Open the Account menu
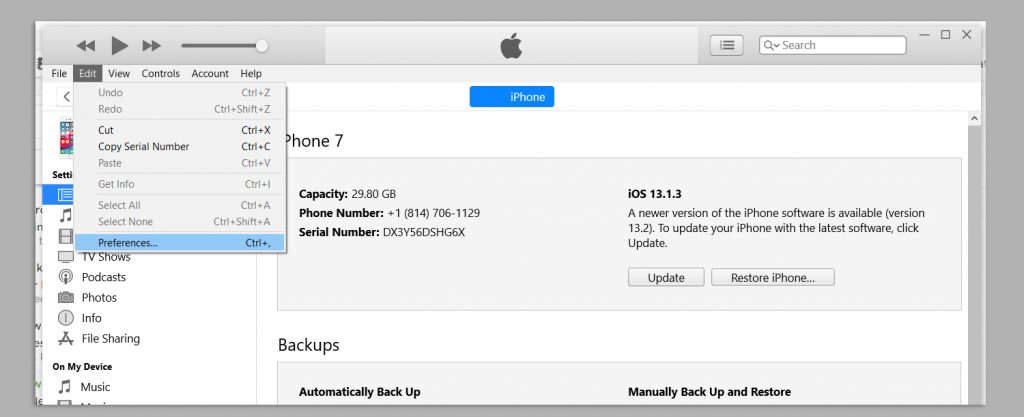Screen dimensions: 1024x417 (x=210, y=73)
